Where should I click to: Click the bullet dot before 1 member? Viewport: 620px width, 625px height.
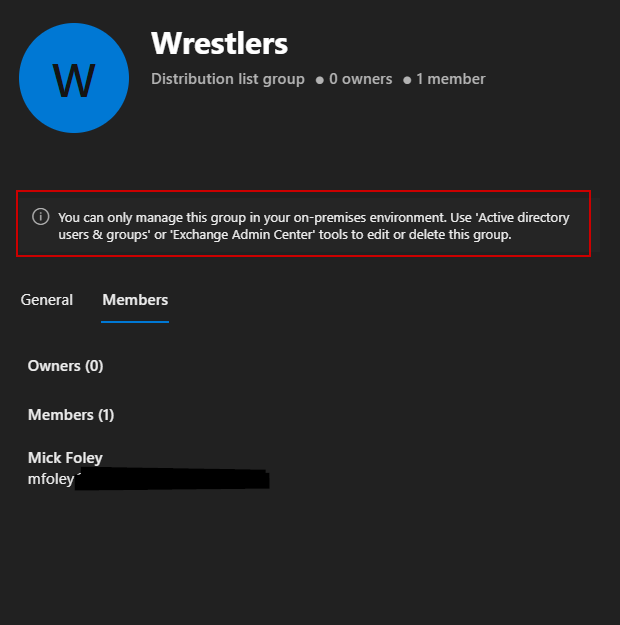(407, 80)
